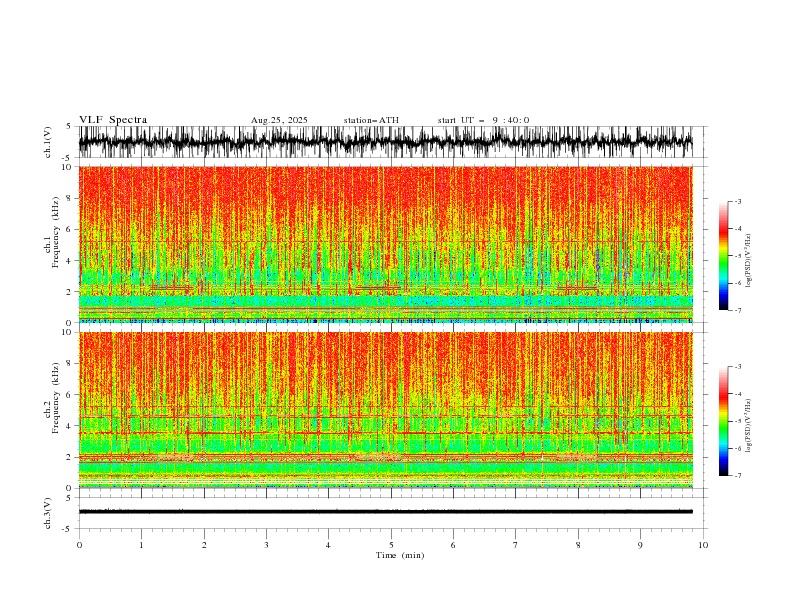The height and width of the screenshot is (612, 792).
Task: Click time axis tick label "1"
Action: click(141, 545)
